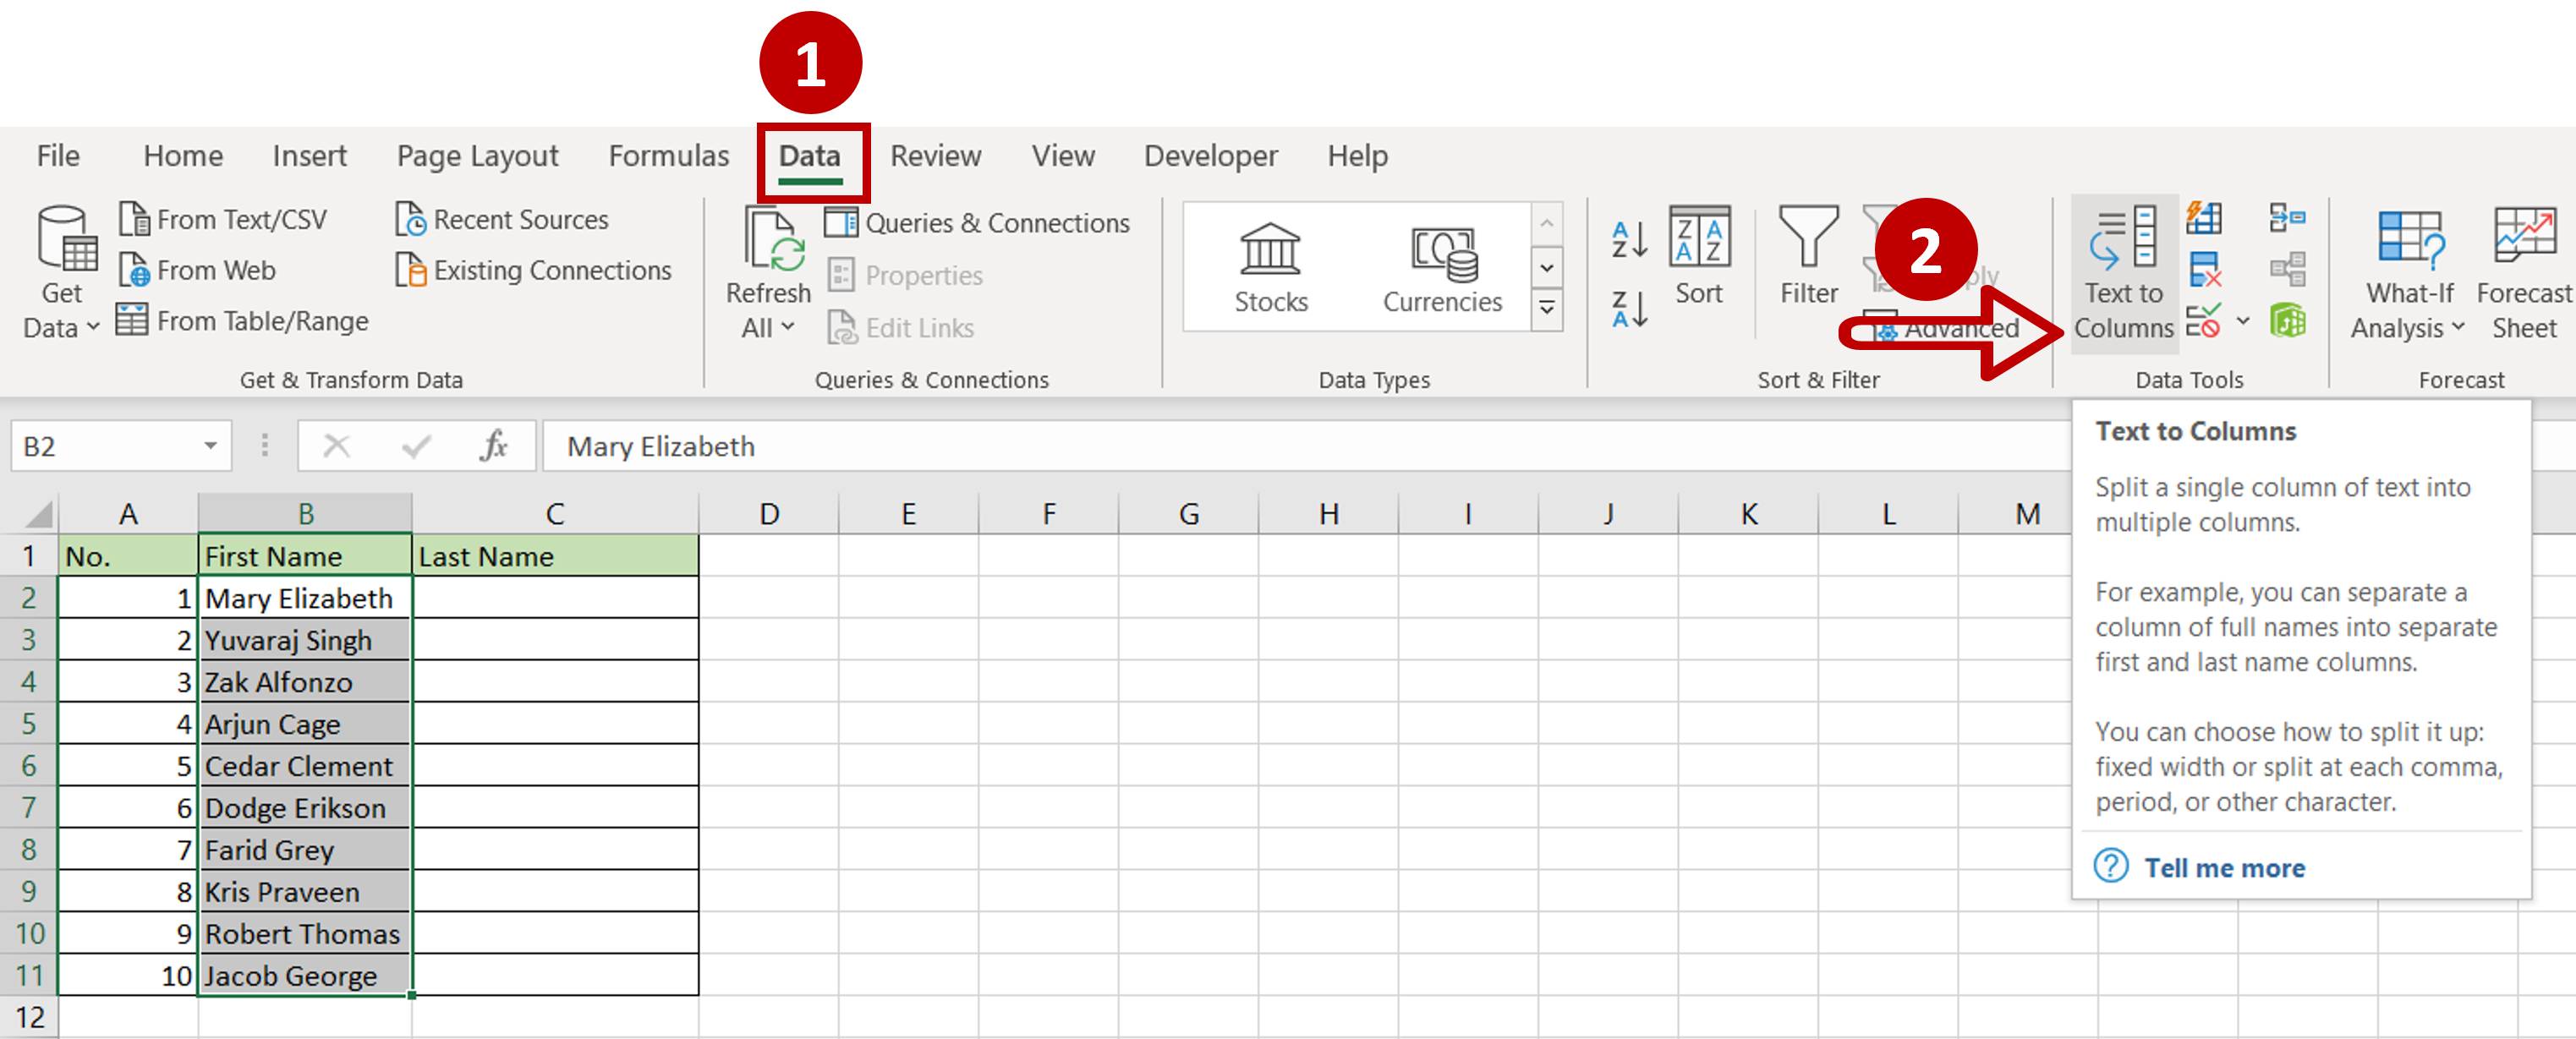Switch to the Home tab

[x=183, y=156]
